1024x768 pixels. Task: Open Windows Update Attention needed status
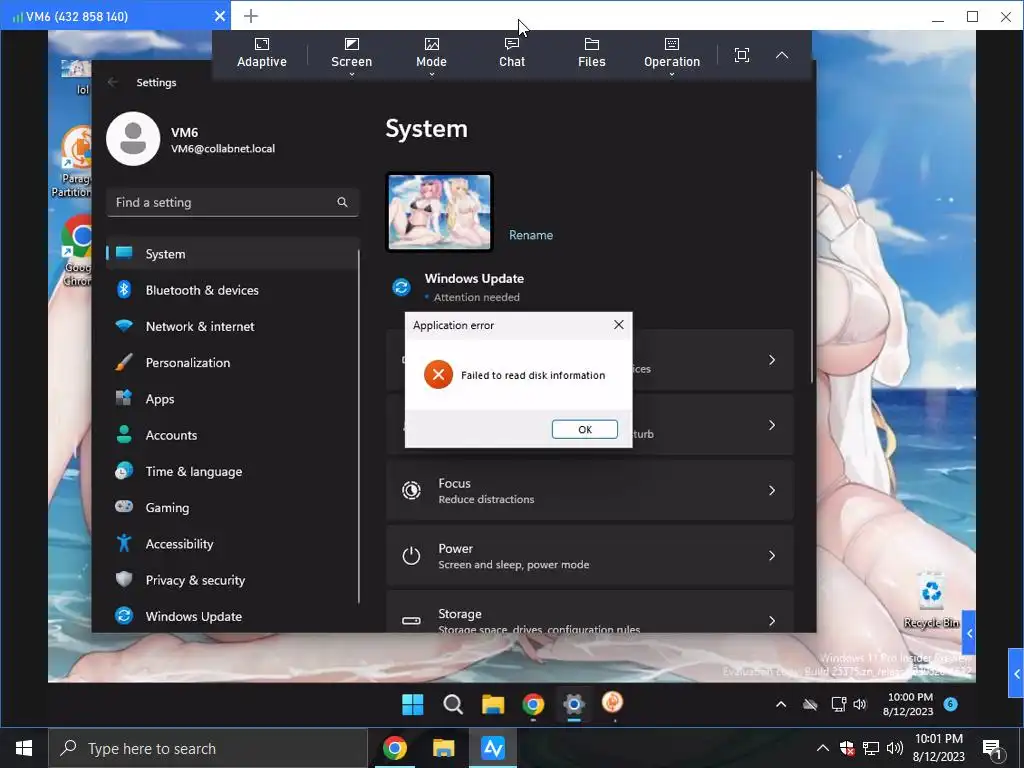click(x=458, y=287)
